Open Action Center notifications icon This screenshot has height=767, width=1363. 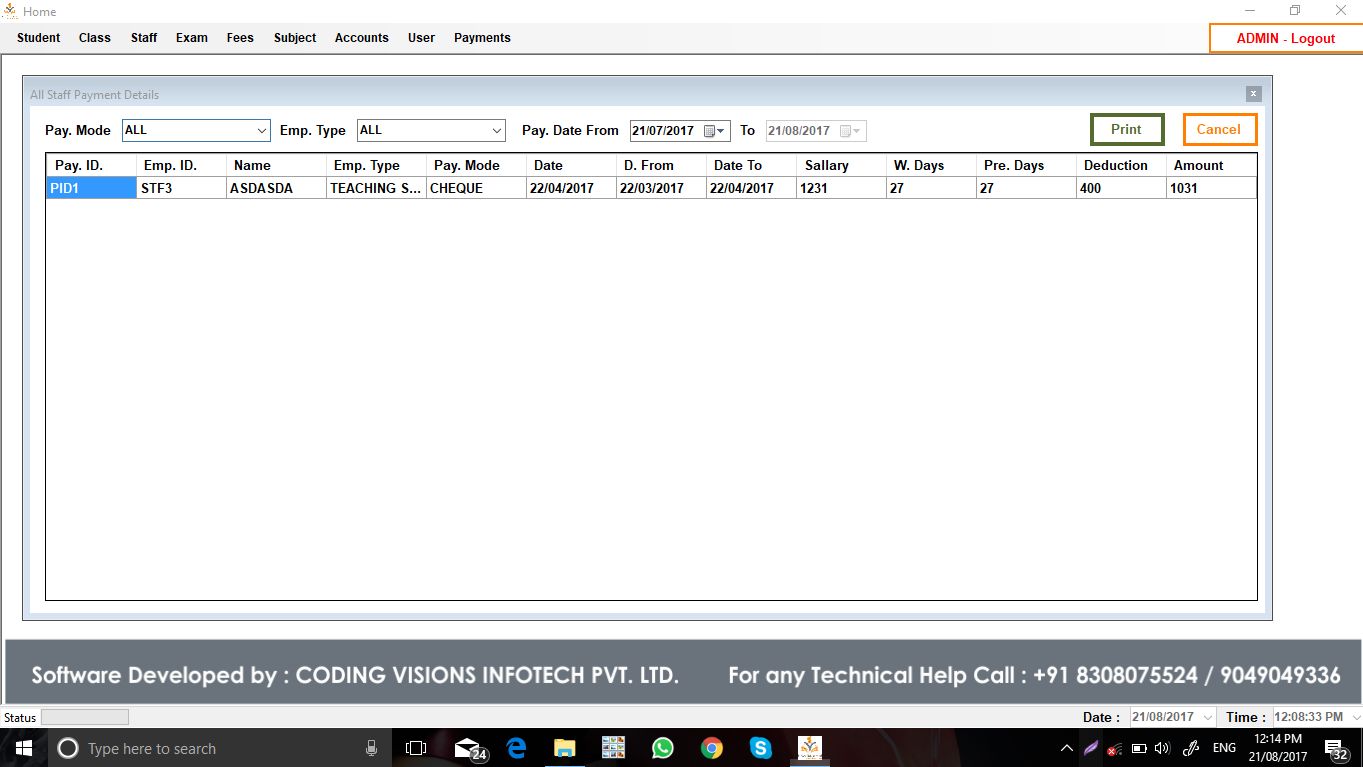(x=1337, y=748)
